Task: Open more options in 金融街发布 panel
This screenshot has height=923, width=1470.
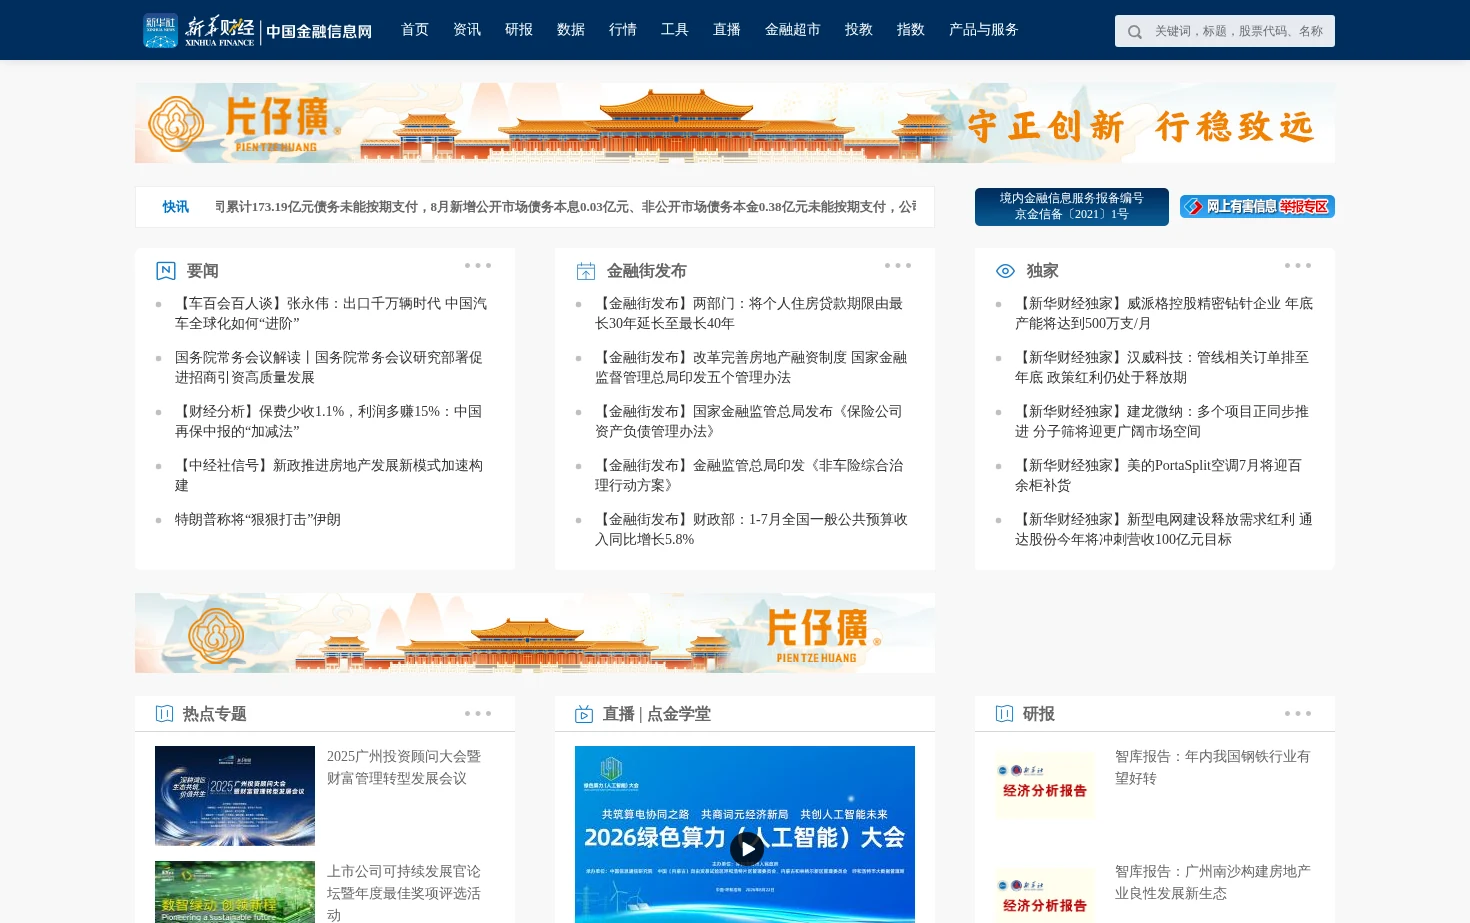Action: pyautogui.click(x=898, y=266)
